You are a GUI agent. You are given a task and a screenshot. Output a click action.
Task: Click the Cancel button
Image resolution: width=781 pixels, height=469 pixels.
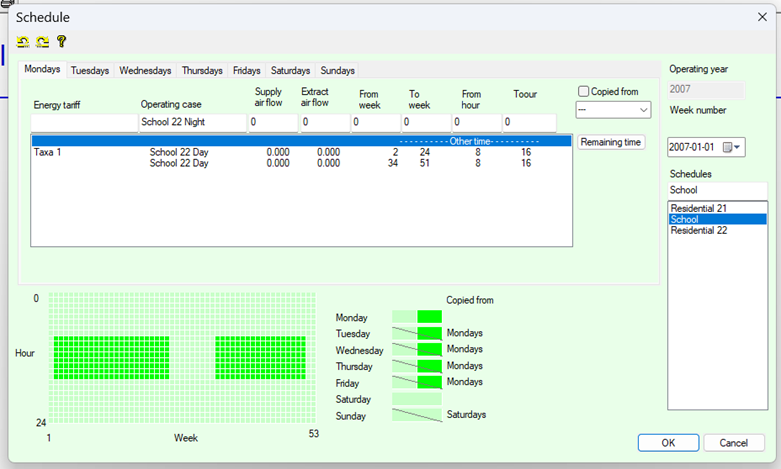click(x=733, y=442)
